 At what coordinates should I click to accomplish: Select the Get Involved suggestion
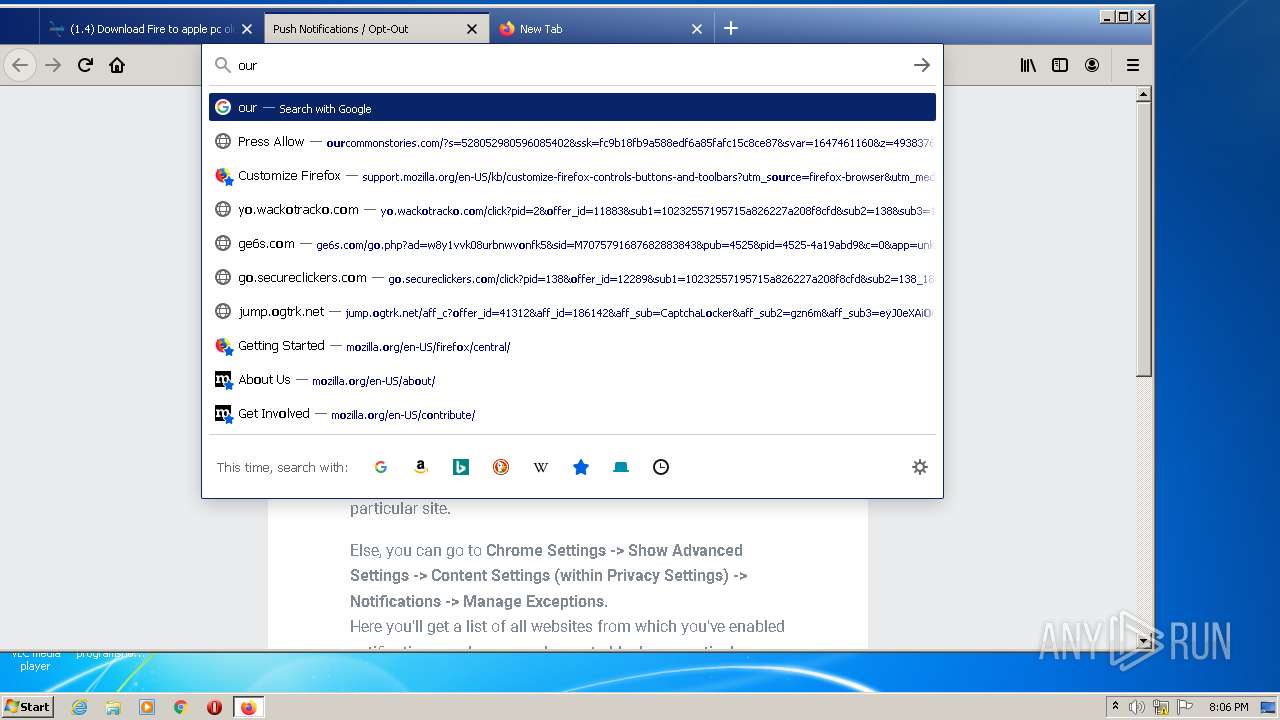click(572, 413)
